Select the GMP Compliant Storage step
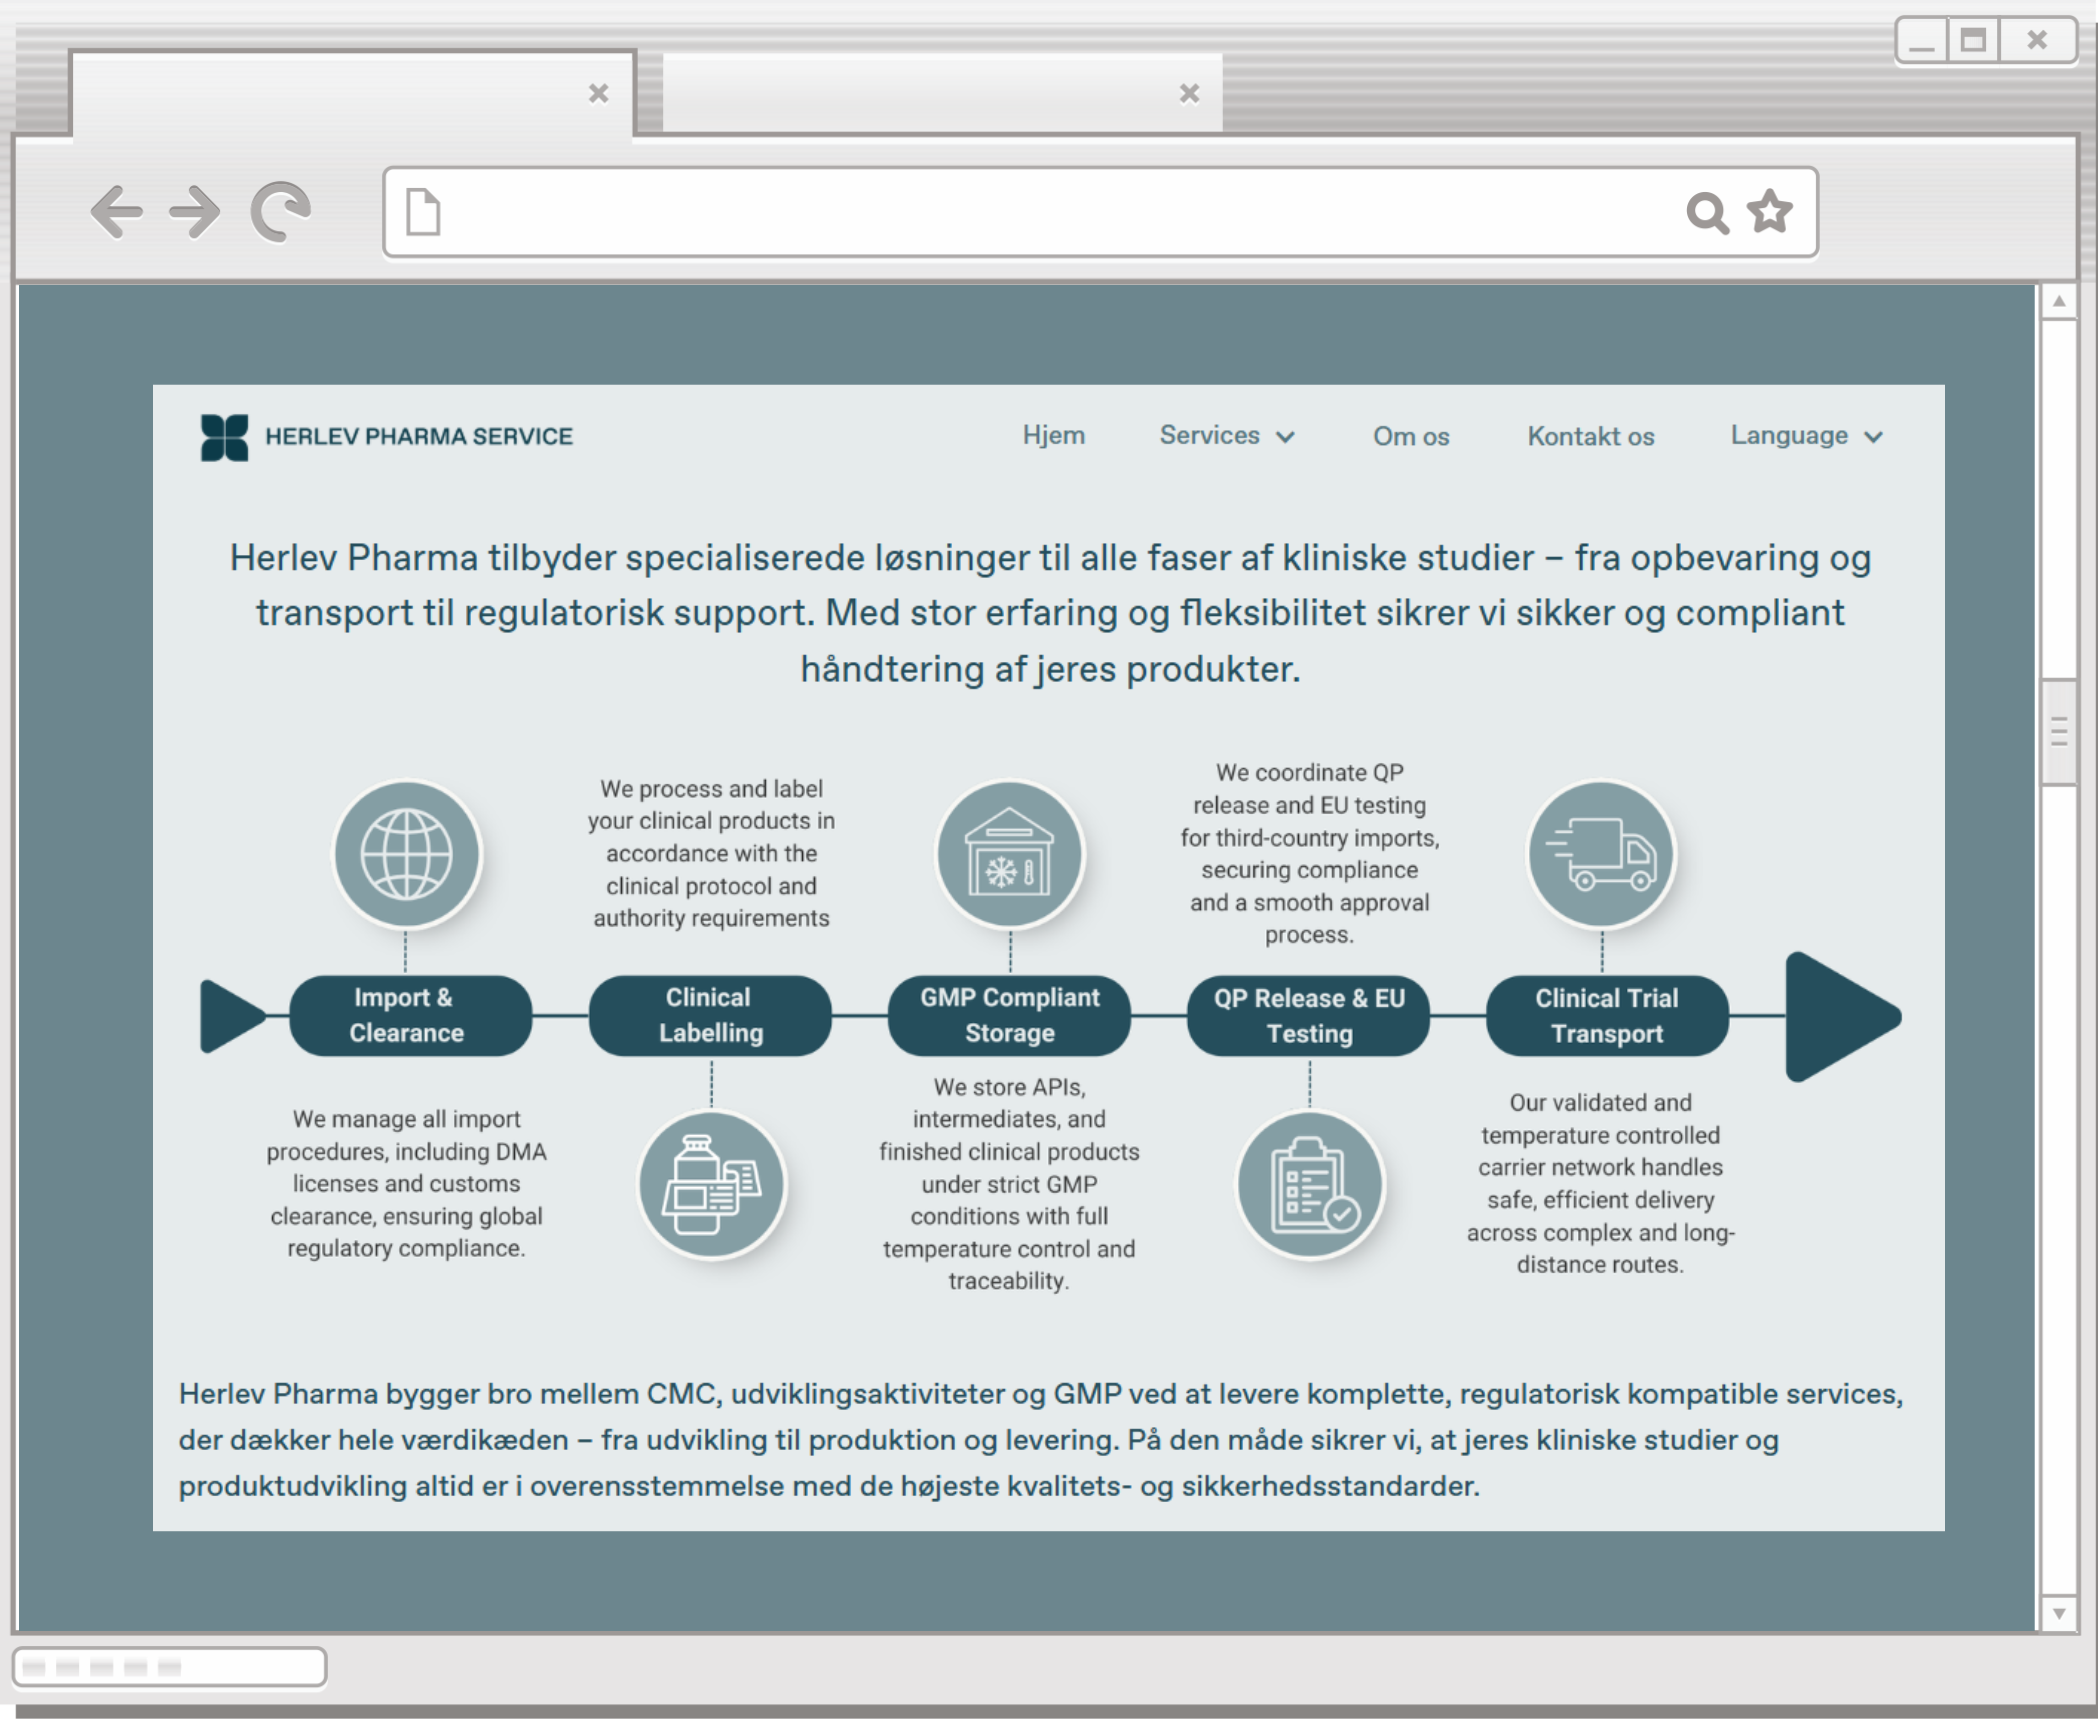 (1009, 1016)
